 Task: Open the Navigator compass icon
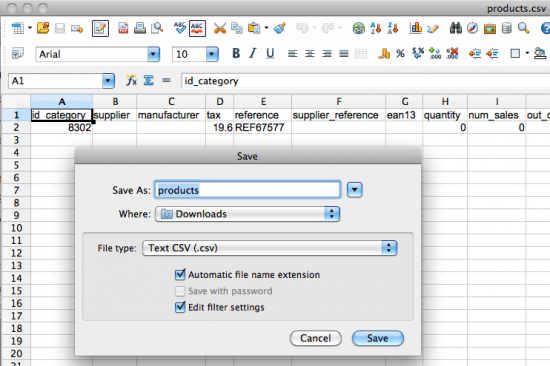(x=472, y=28)
